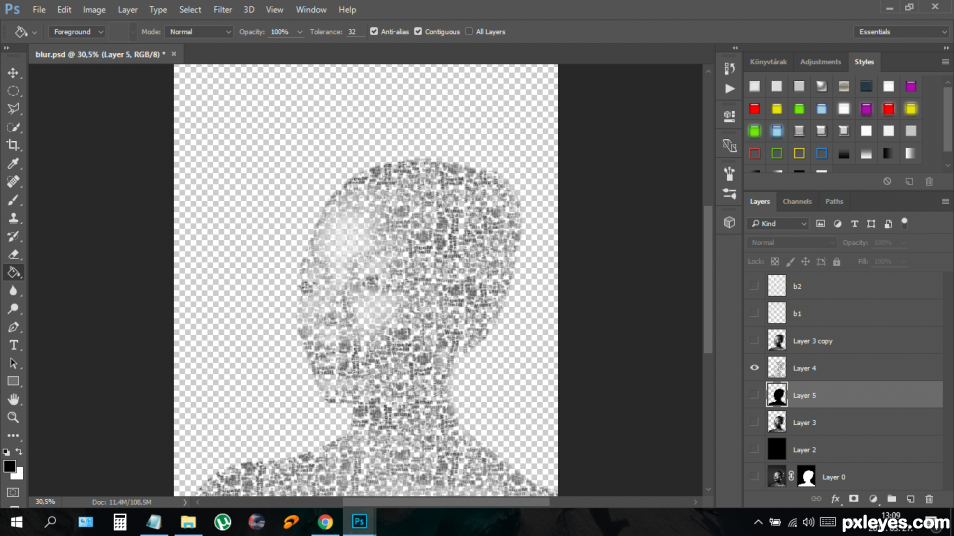
Task: Select the b1 layer row
Action: 844,313
